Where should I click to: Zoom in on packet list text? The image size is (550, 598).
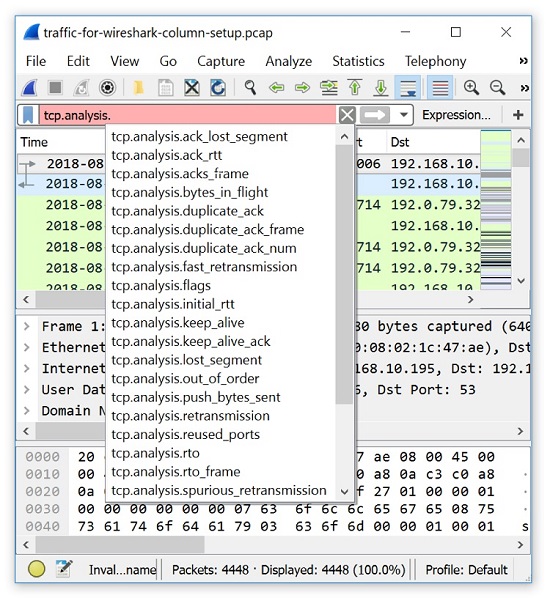click(x=471, y=88)
